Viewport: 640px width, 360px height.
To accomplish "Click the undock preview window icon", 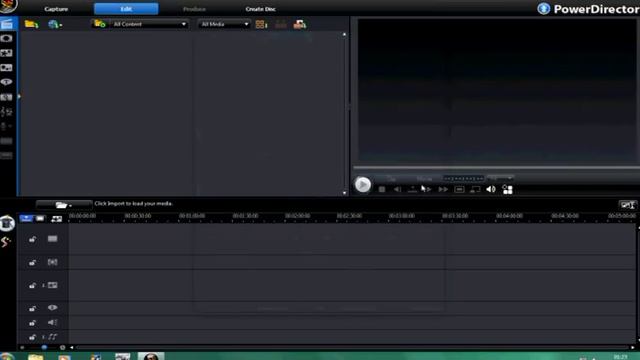I will (507, 189).
